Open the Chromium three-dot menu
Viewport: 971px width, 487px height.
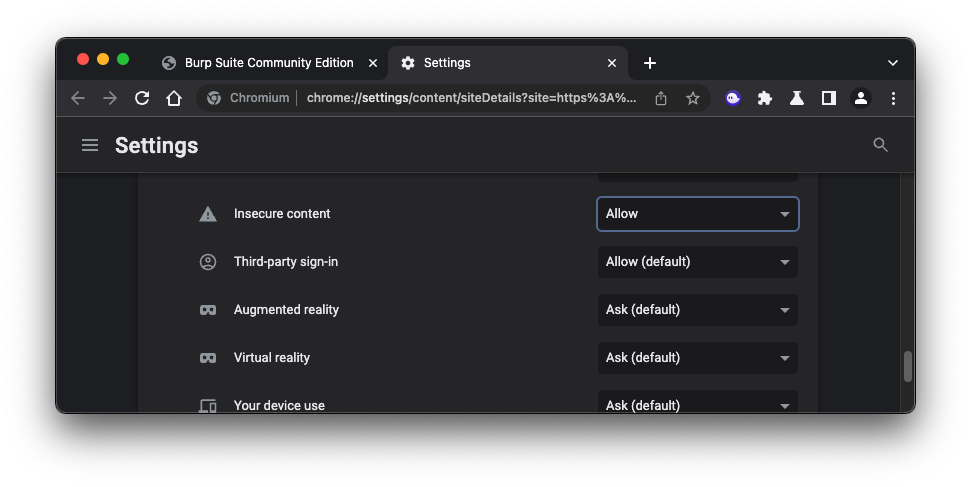coord(893,98)
